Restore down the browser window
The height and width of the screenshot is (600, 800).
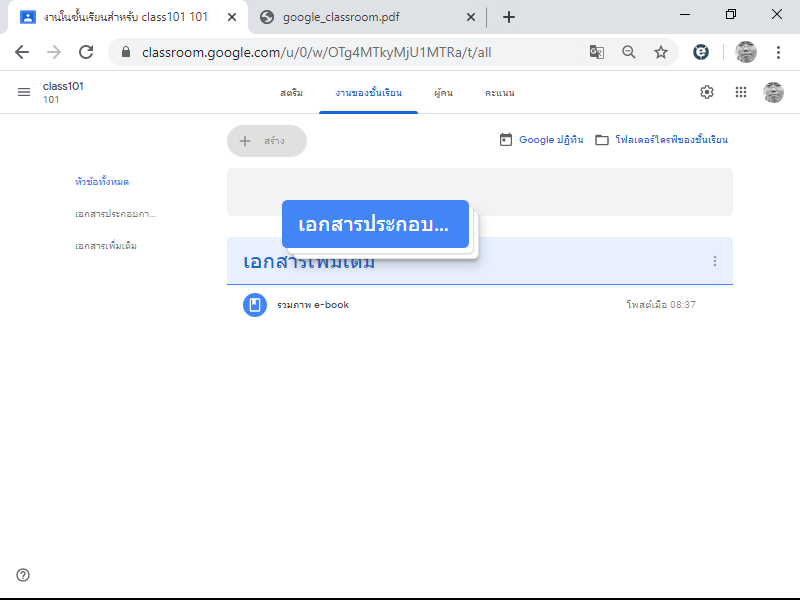[x=731, y=14]
